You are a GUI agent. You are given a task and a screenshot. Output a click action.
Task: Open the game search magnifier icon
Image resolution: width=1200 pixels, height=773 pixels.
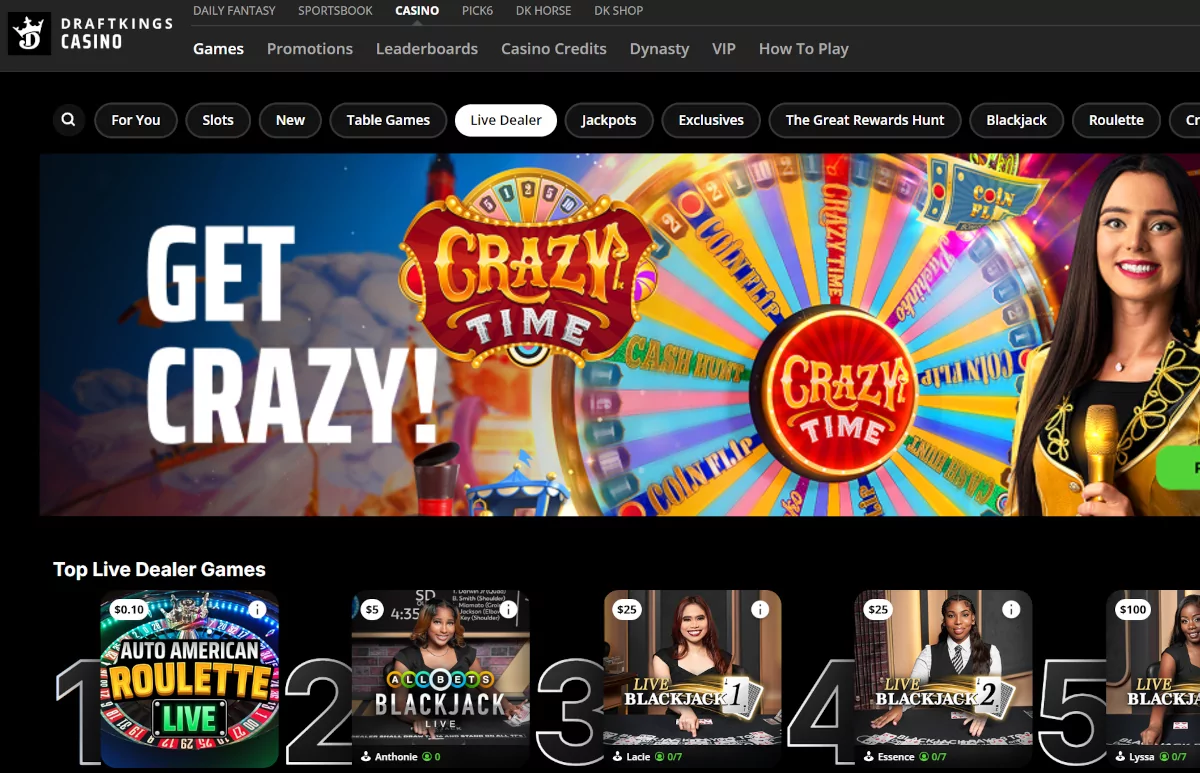[68, 120]
